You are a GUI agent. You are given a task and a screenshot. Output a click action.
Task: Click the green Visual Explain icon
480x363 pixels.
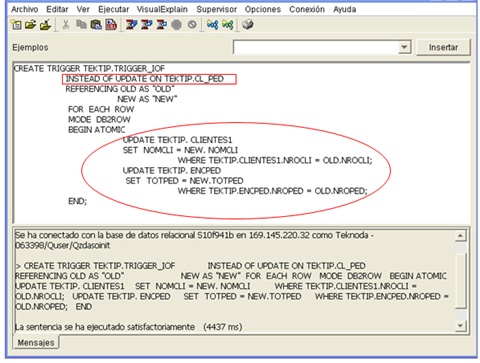pos(227,25)
